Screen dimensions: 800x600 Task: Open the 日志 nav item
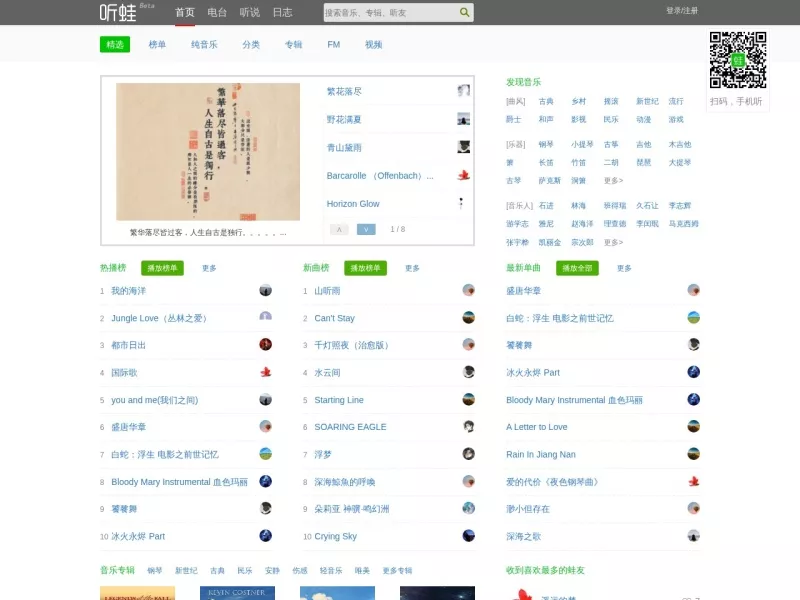pyautogui.click(x=282, y=12)
